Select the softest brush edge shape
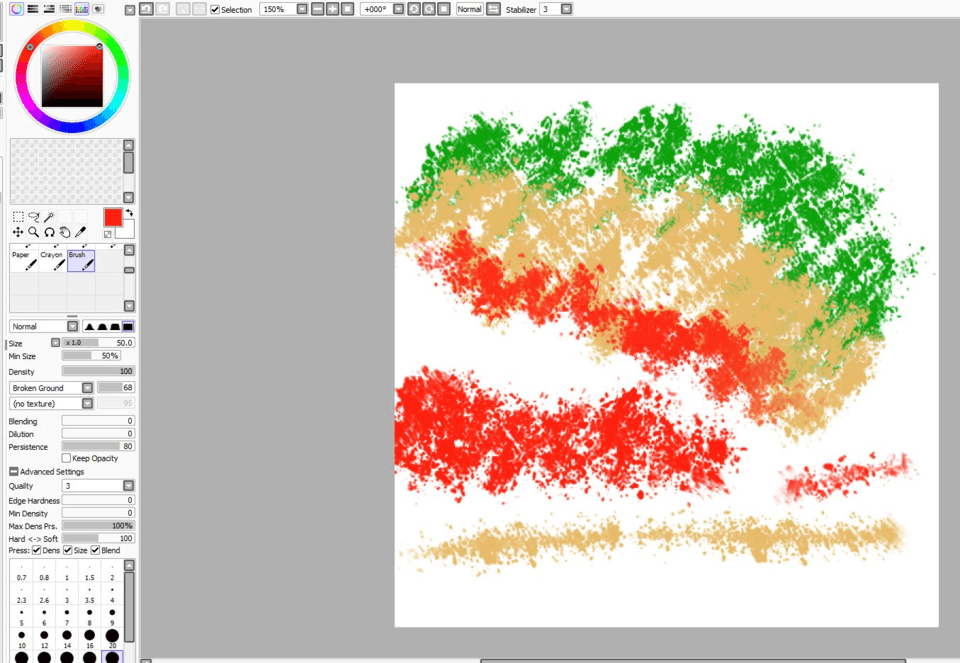Image resolution: width=960 pixels, height=663 pixels. [x=89, y=326]
